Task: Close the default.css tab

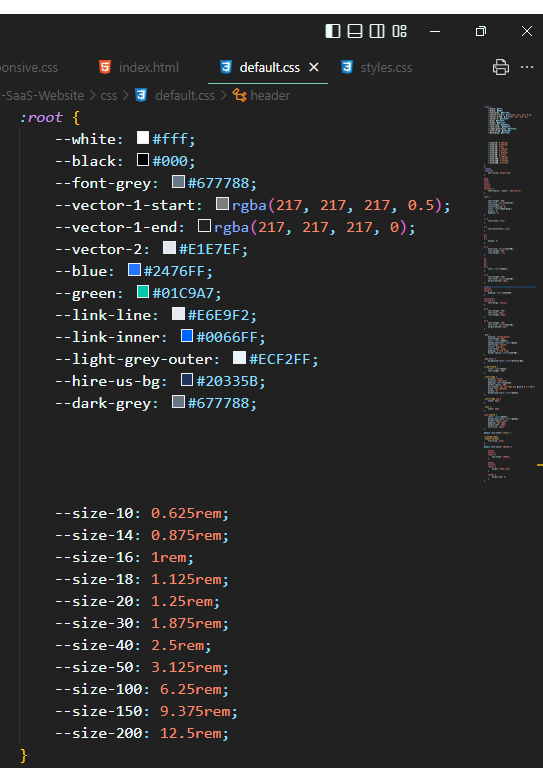Action: tap(314, 67)
